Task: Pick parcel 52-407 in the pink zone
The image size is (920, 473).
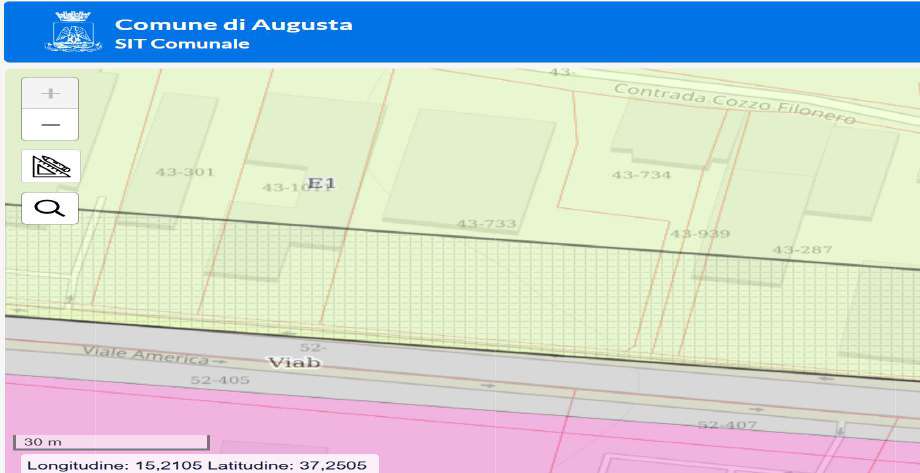Action: coord(726,425)
